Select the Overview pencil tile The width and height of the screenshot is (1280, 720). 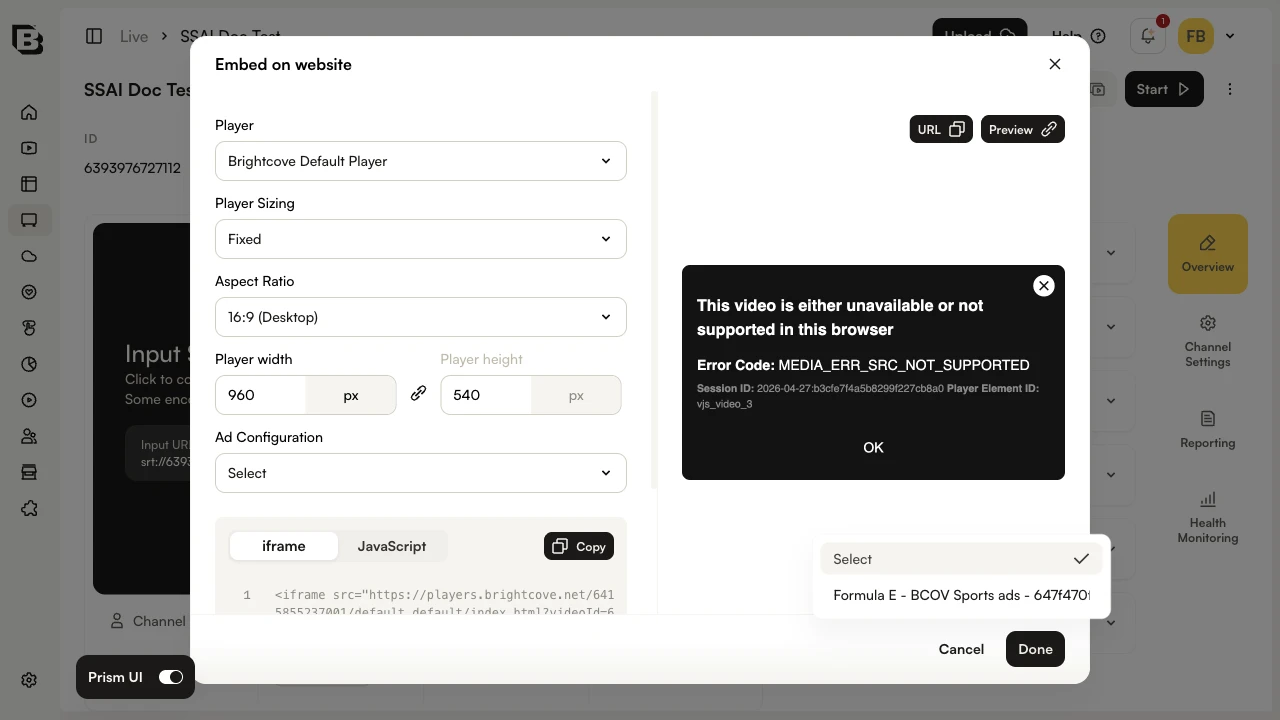(x=1208, y=254)
